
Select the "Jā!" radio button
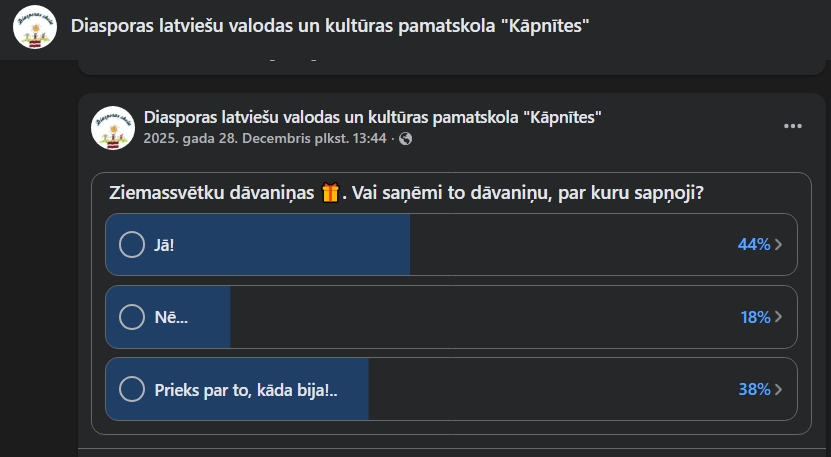[x=132, y=244]
